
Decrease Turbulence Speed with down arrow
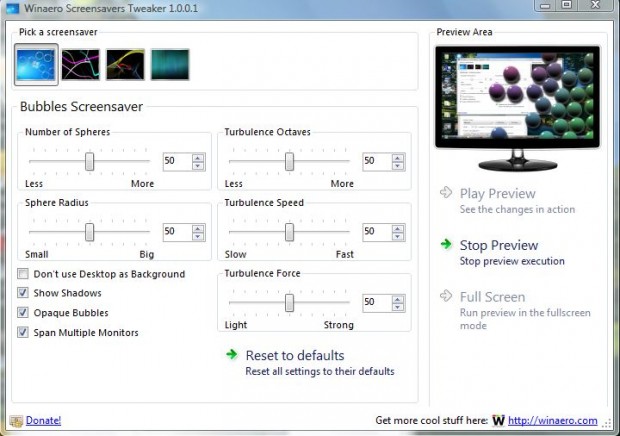click(x=398, y=236)
